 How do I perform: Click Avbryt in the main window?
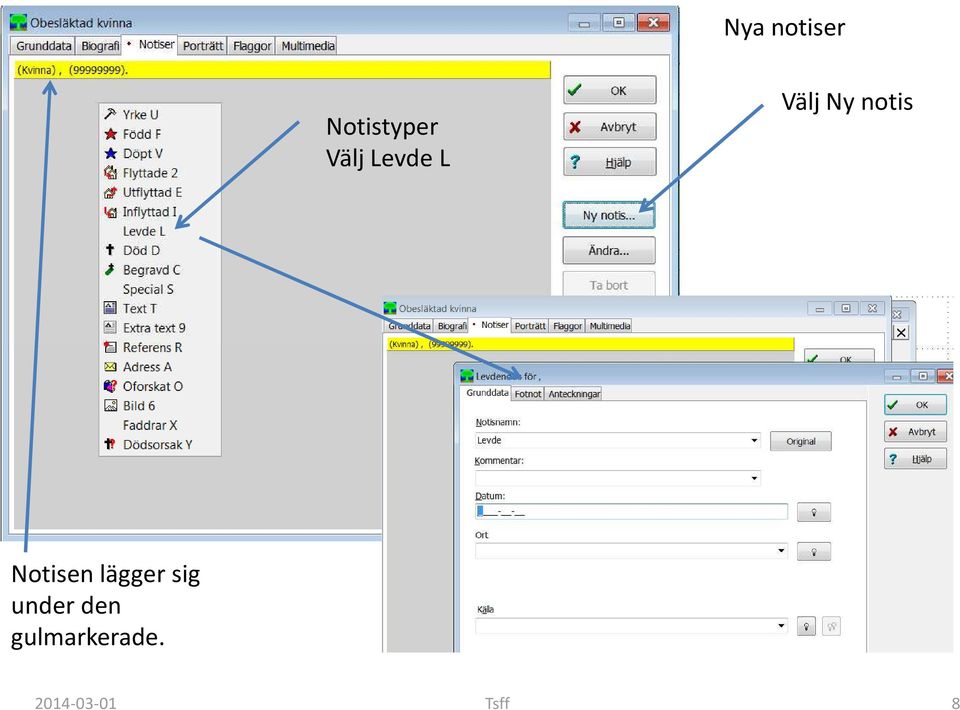tap(610, 127)
